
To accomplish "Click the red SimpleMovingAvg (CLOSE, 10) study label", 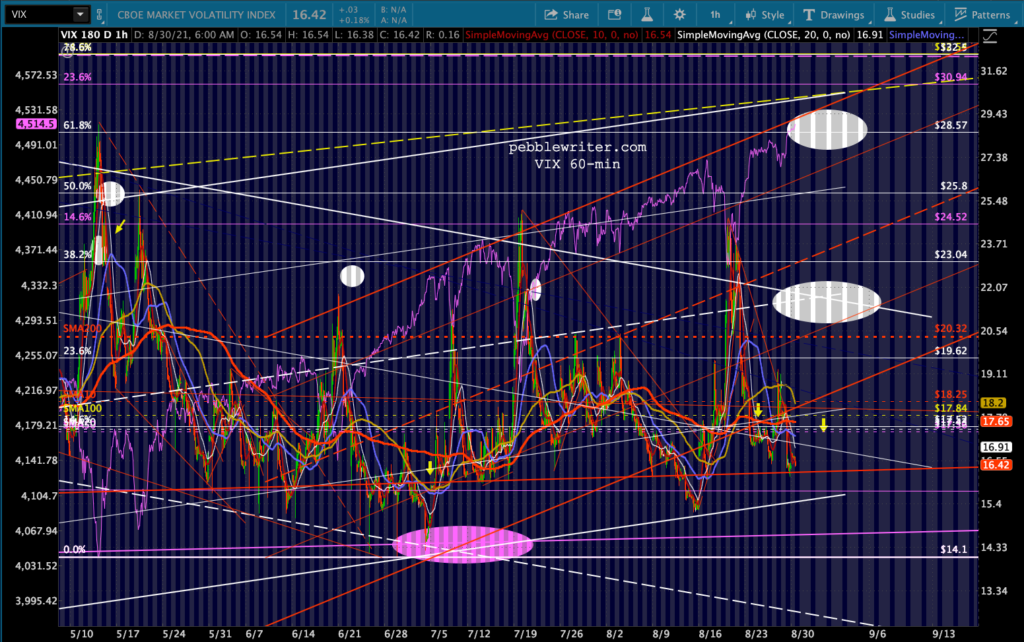I will [551, 35].
